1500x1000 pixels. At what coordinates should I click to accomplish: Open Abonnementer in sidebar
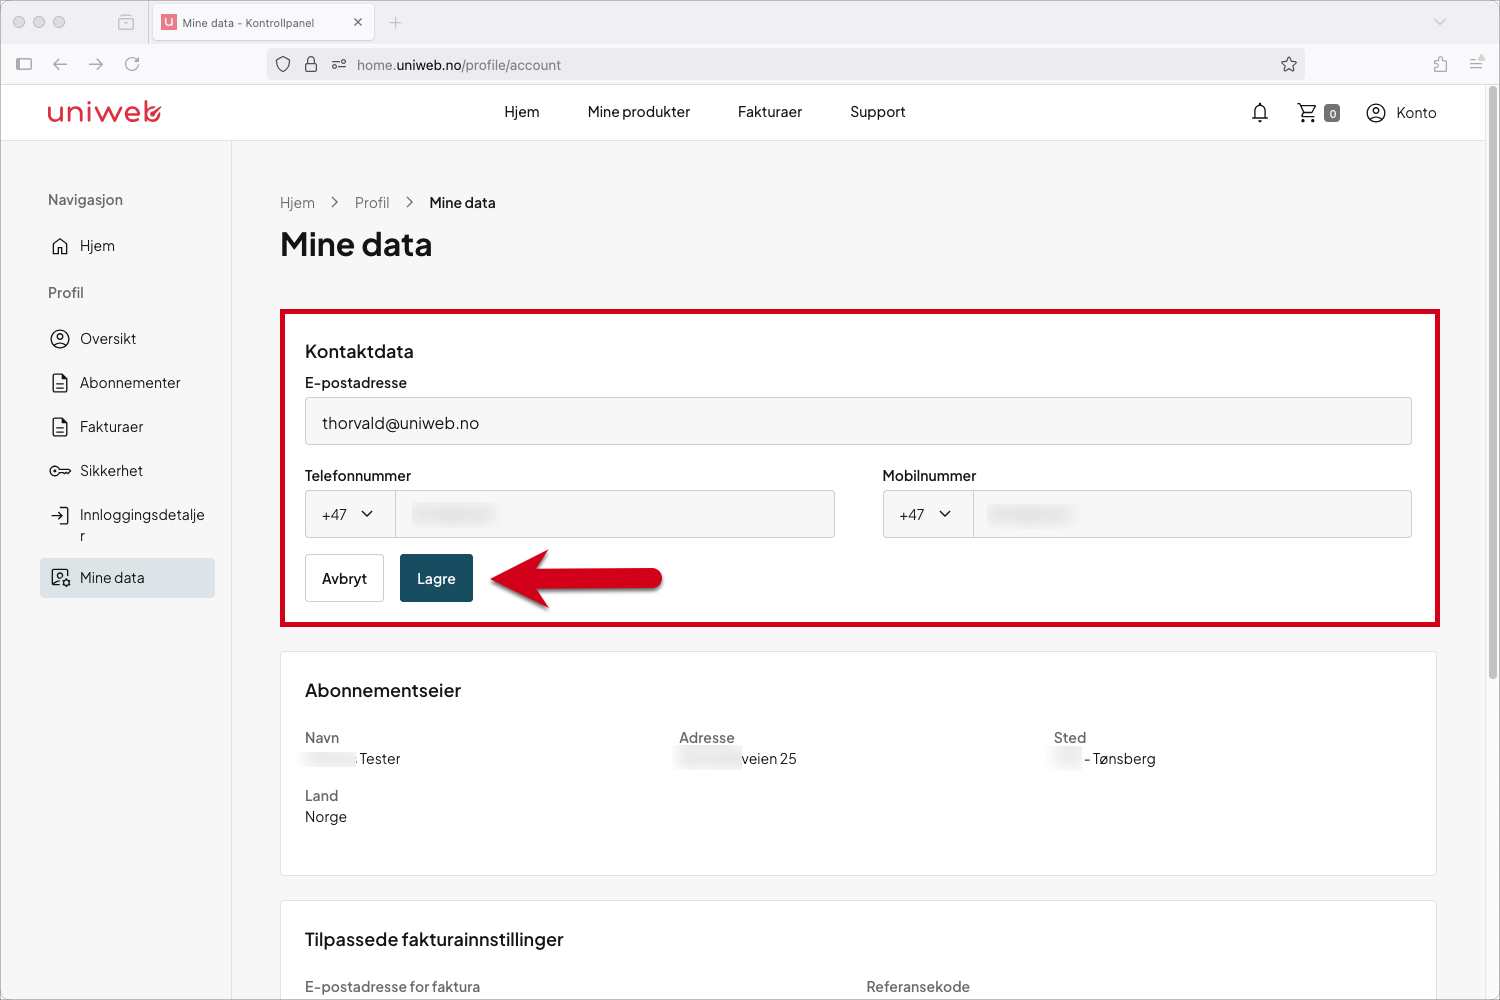(128, 383)
